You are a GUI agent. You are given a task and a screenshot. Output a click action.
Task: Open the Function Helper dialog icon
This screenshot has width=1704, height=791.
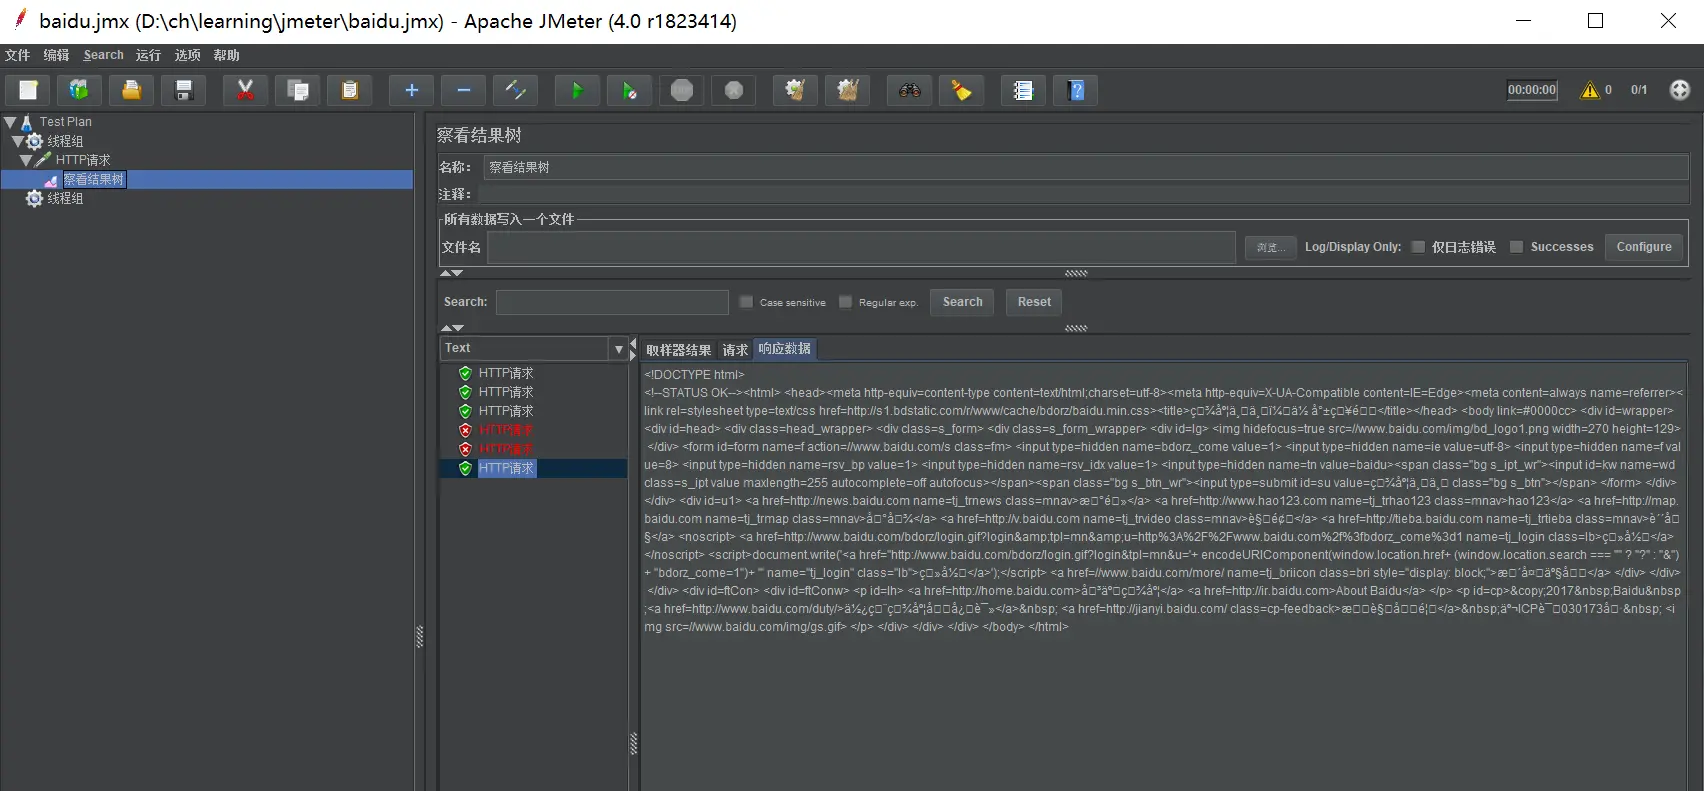coord(1023,90)
